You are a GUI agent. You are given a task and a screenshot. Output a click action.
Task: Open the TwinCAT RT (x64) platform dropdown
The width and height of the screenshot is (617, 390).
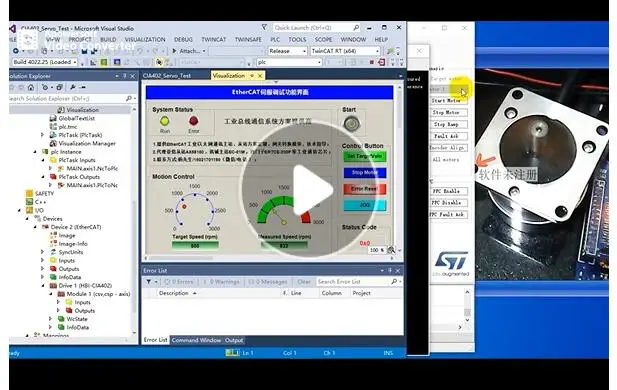tap(345, 51)
